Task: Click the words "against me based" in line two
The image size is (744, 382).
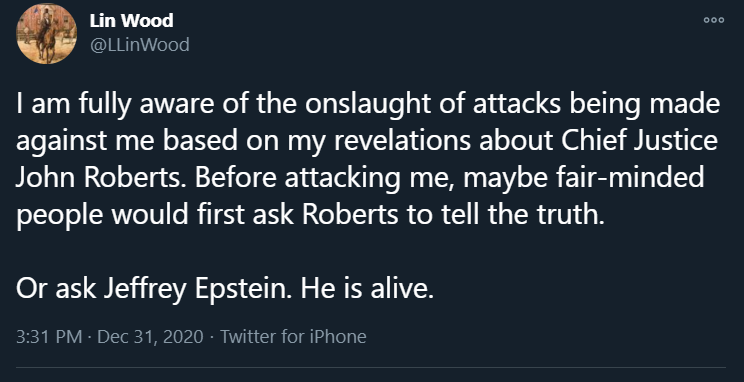Action: tap(127, 141)
